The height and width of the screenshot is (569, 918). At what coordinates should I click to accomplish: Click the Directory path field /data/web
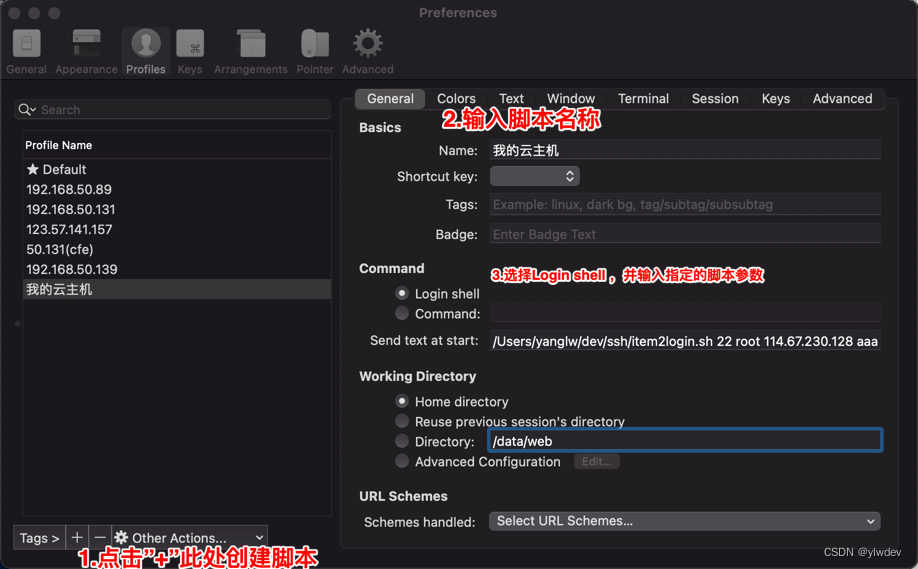685,441
